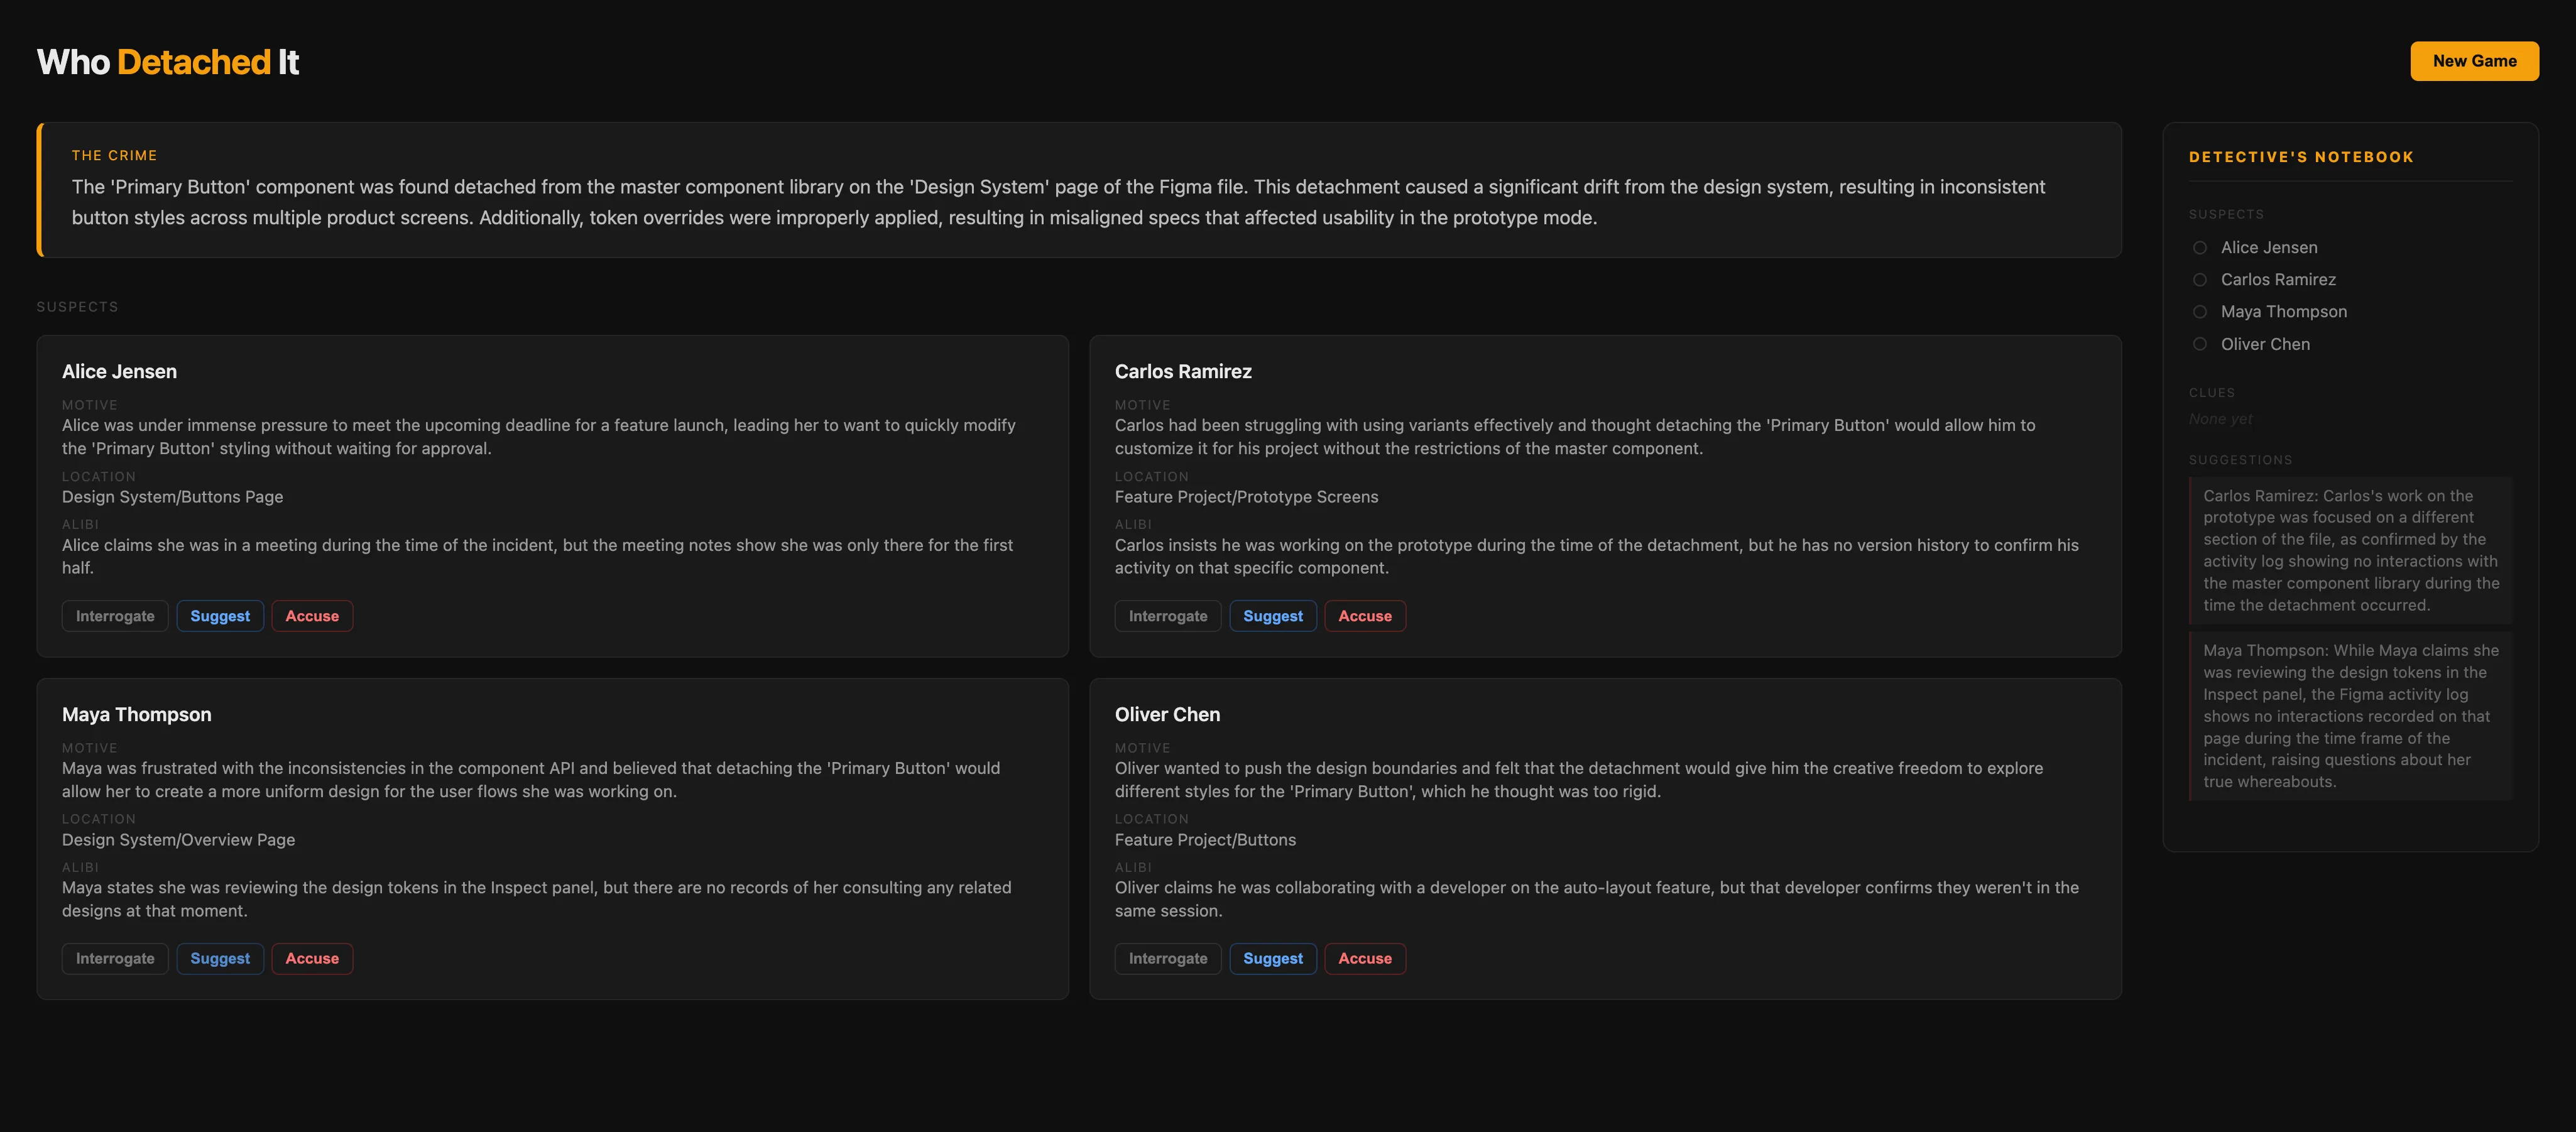Click Carlos Ramirez's motive text
Viewport: 2576px width, 1132px height.
click(1575, 437)
